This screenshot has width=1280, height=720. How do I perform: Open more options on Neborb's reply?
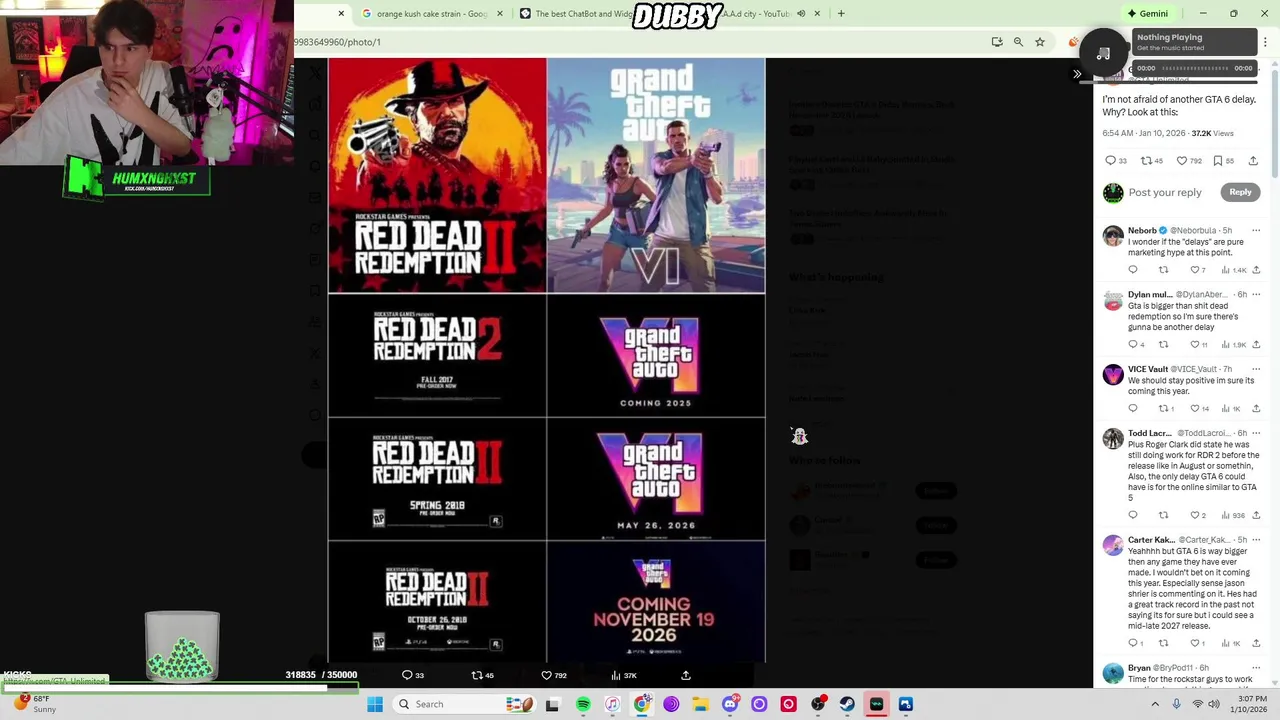tap(1256, 230)
